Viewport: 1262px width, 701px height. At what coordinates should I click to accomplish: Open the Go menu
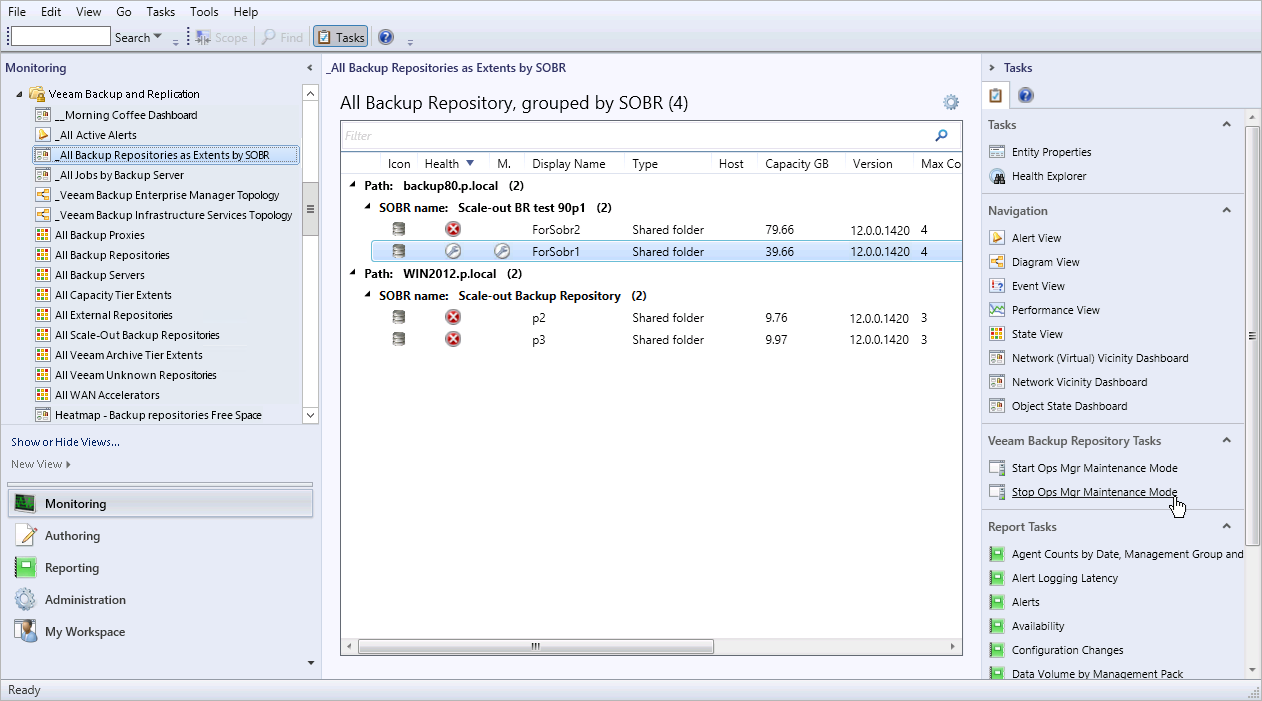124,12
